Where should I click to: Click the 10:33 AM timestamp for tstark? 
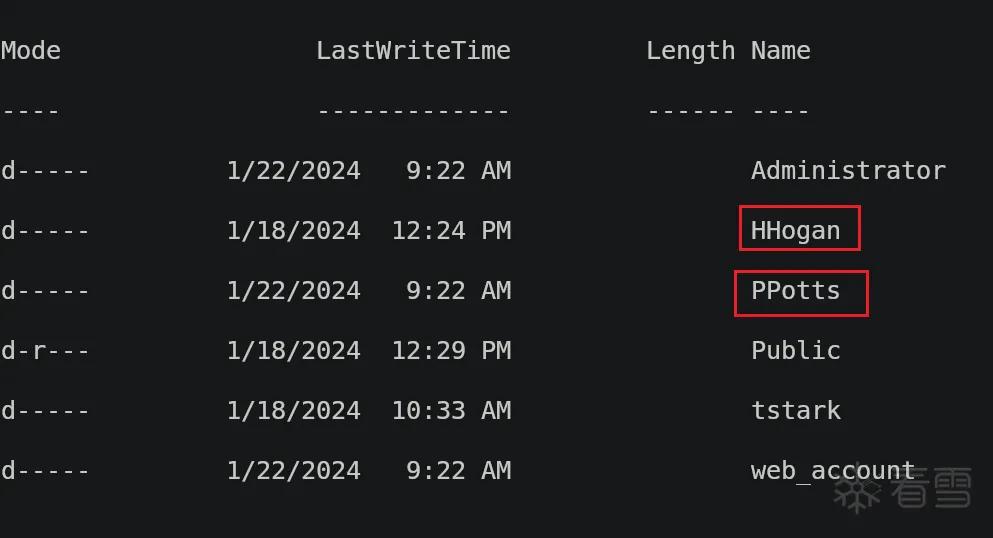(x=451, y=410)
